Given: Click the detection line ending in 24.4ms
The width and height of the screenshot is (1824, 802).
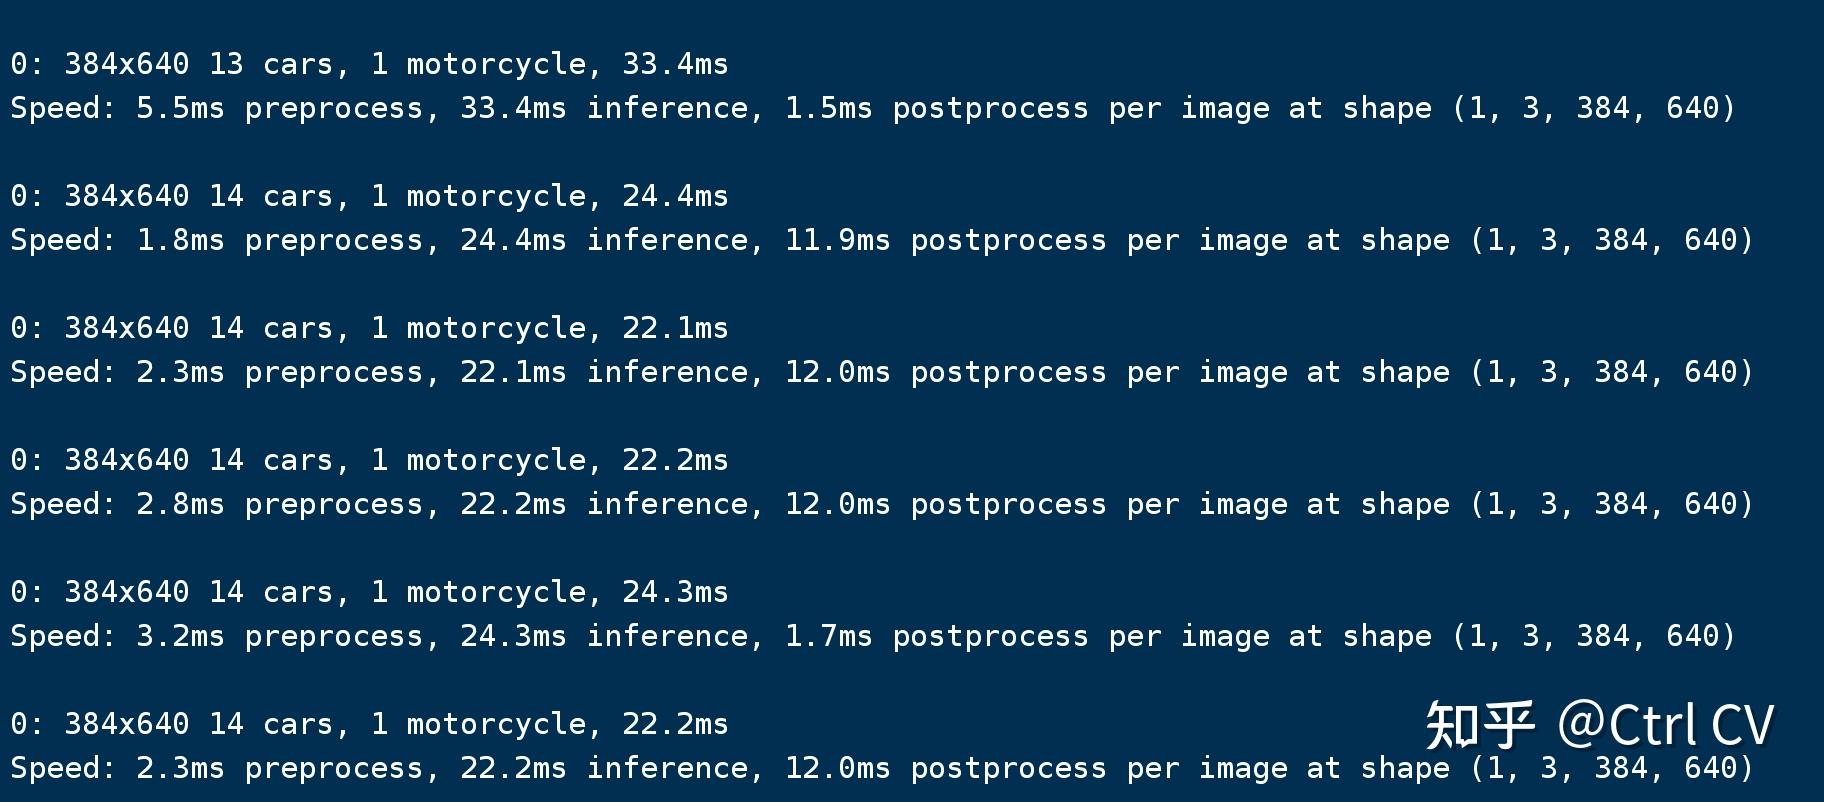Looking at the screenshot, I should pyautogui.click(x=369, y=196).
